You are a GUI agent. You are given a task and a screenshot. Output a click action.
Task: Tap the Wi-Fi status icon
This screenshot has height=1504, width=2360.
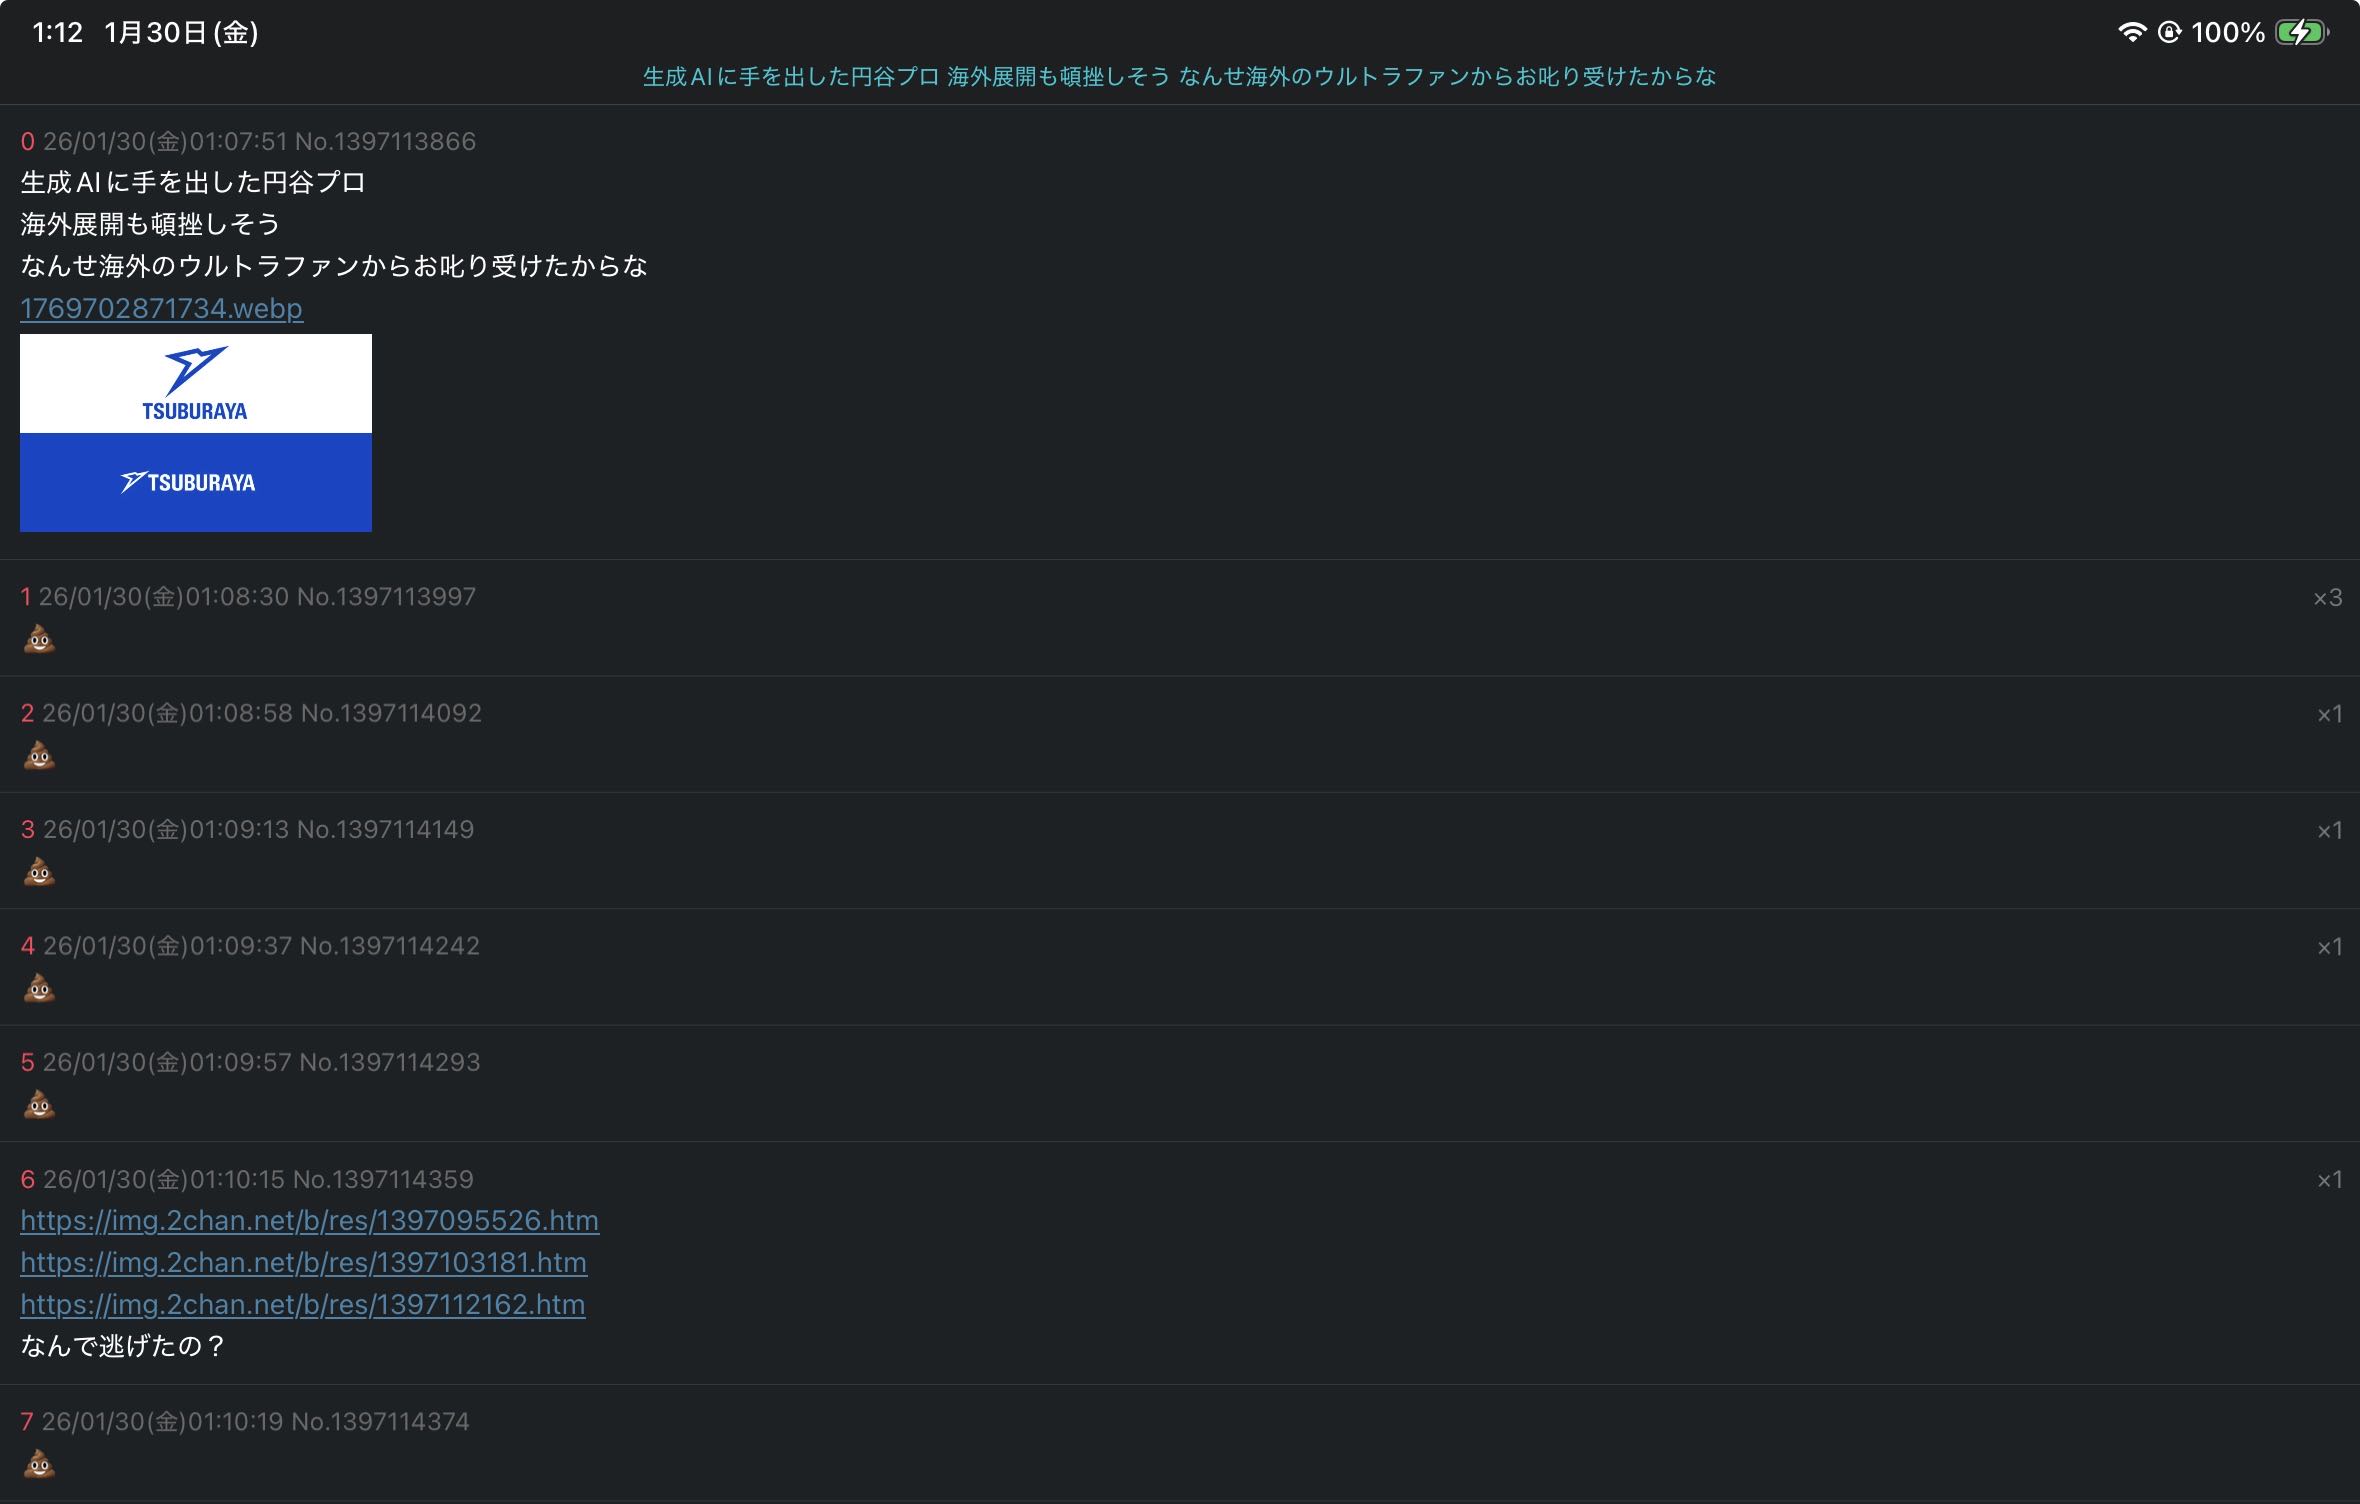[x=2131, y=32]
